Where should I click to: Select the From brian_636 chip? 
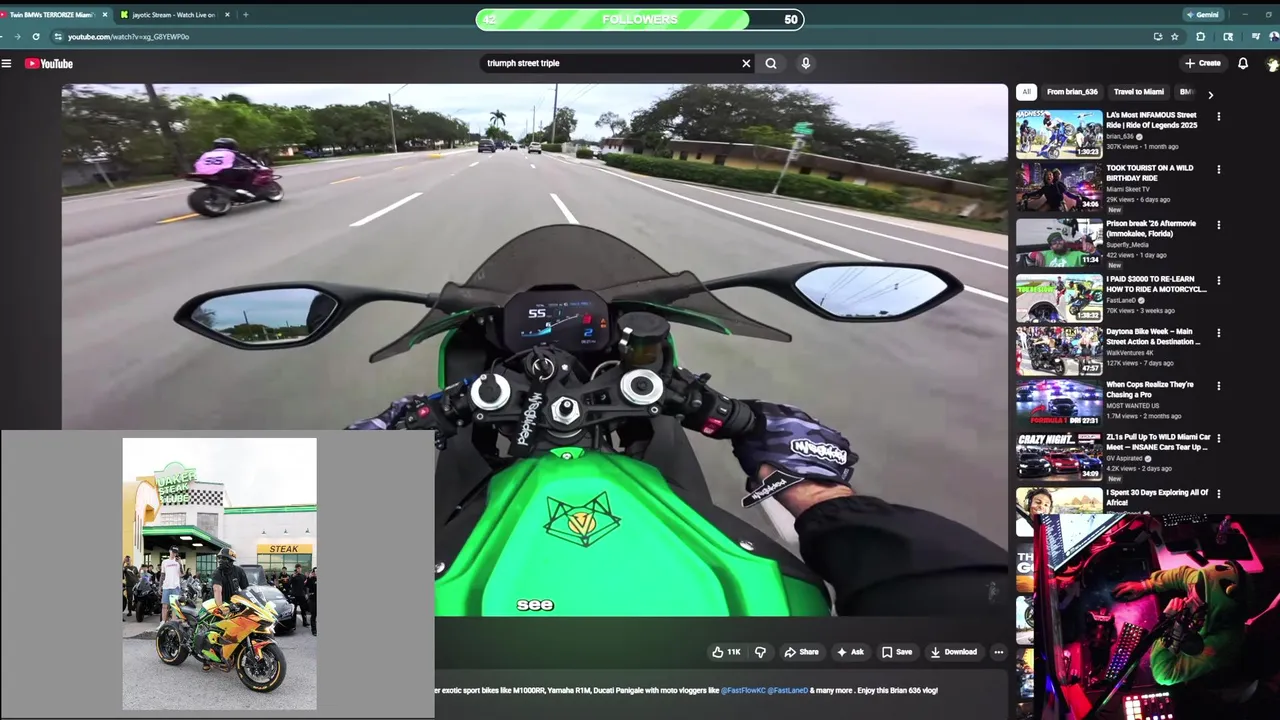[x=1072, y=92]
